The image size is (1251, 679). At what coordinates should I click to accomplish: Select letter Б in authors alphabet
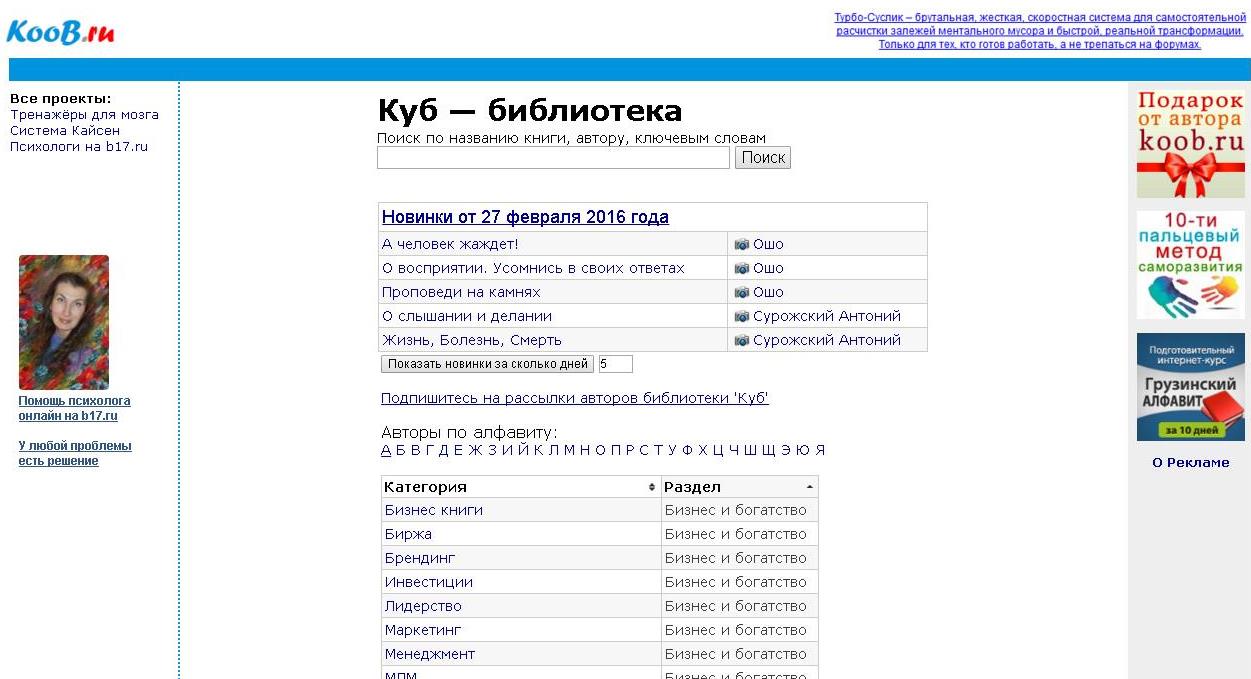[x=401, y=450]
